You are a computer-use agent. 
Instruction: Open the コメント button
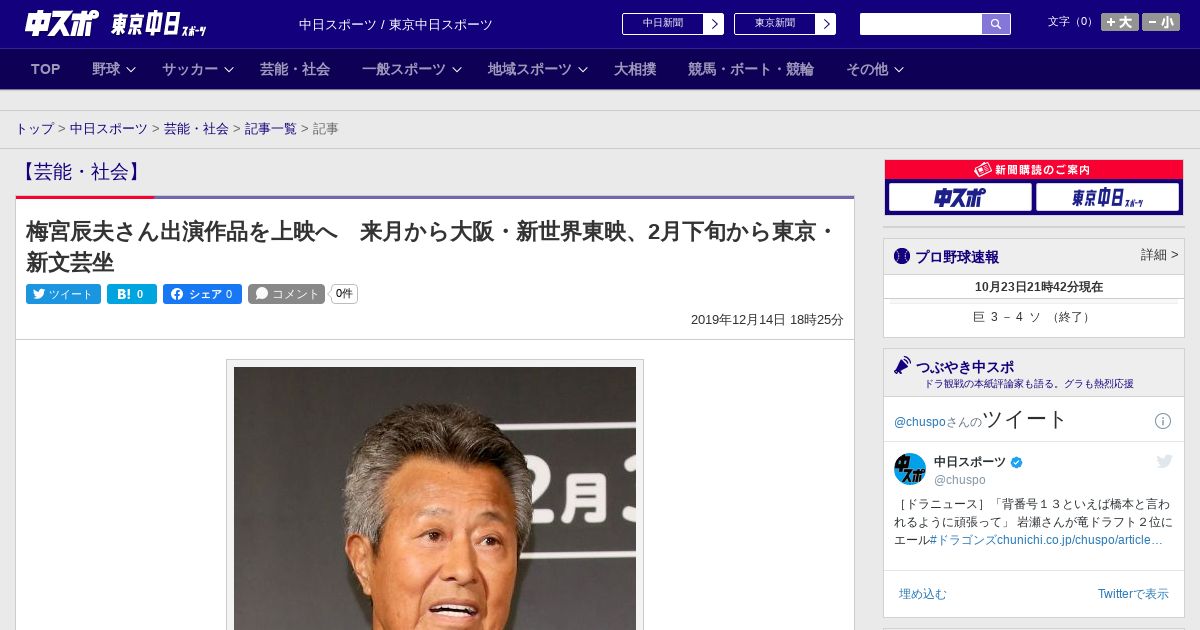(286, 294)
